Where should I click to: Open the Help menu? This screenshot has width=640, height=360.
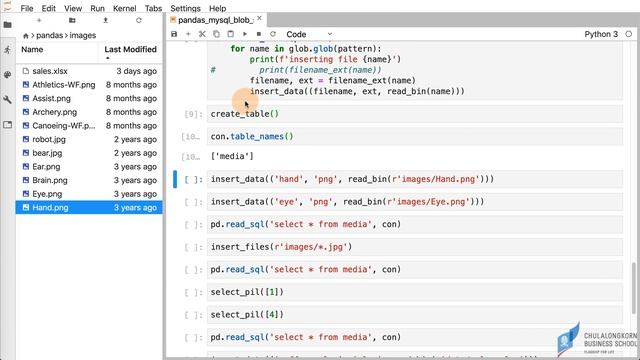click(x=218, y=8)
